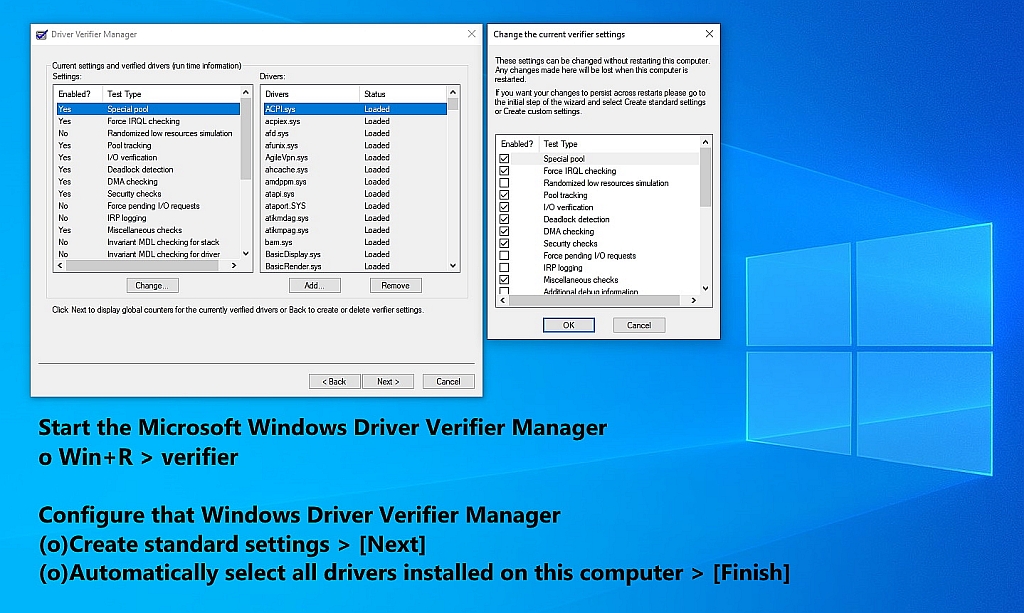Click the Remove button
Screen dimensions: 1024x613
click(396, 285)
